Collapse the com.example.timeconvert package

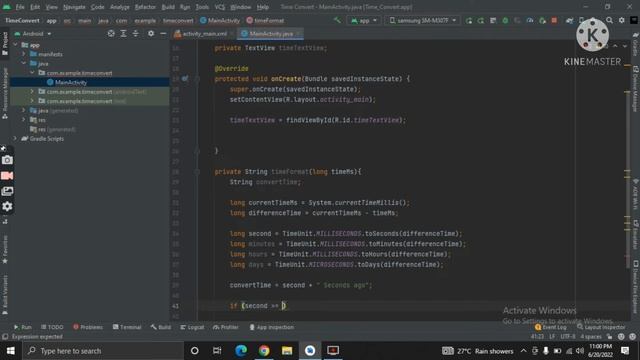32,73
